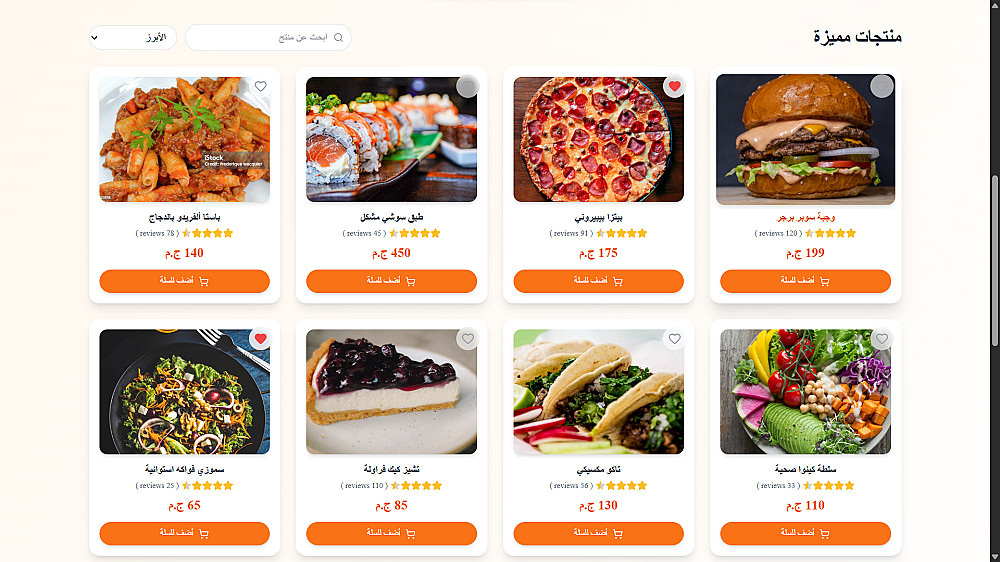Add the 85 cheesecake to cart

point(391,533)
